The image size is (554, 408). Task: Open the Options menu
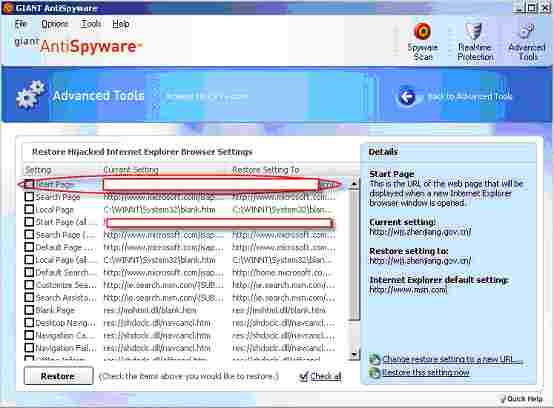coord(54,24)
